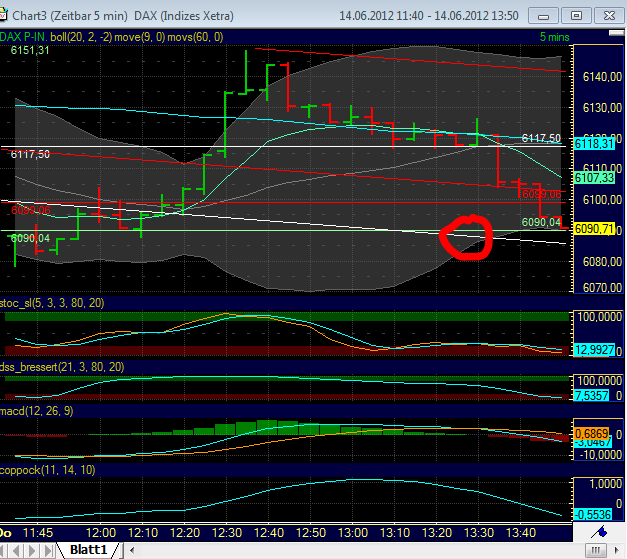
Task: Go to the next sheet tab
Action: coord(32,551)
